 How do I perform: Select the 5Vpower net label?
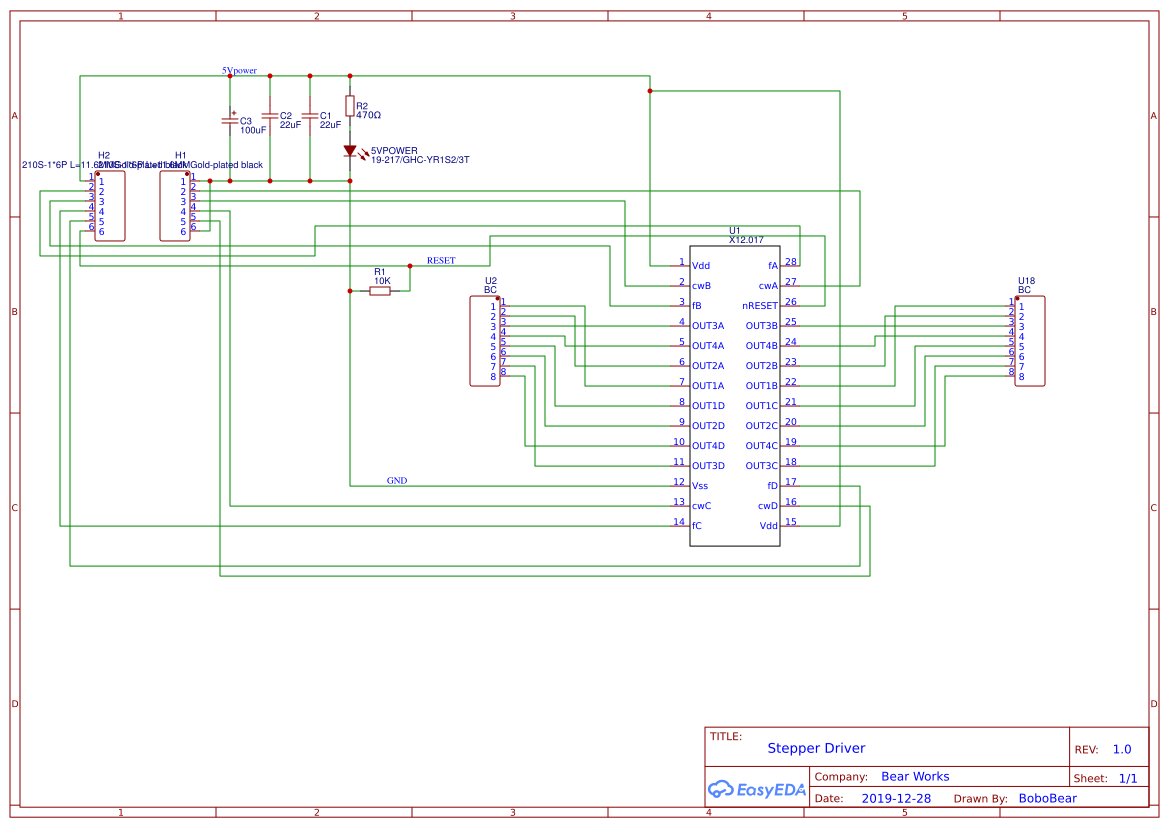click(240, 71)
